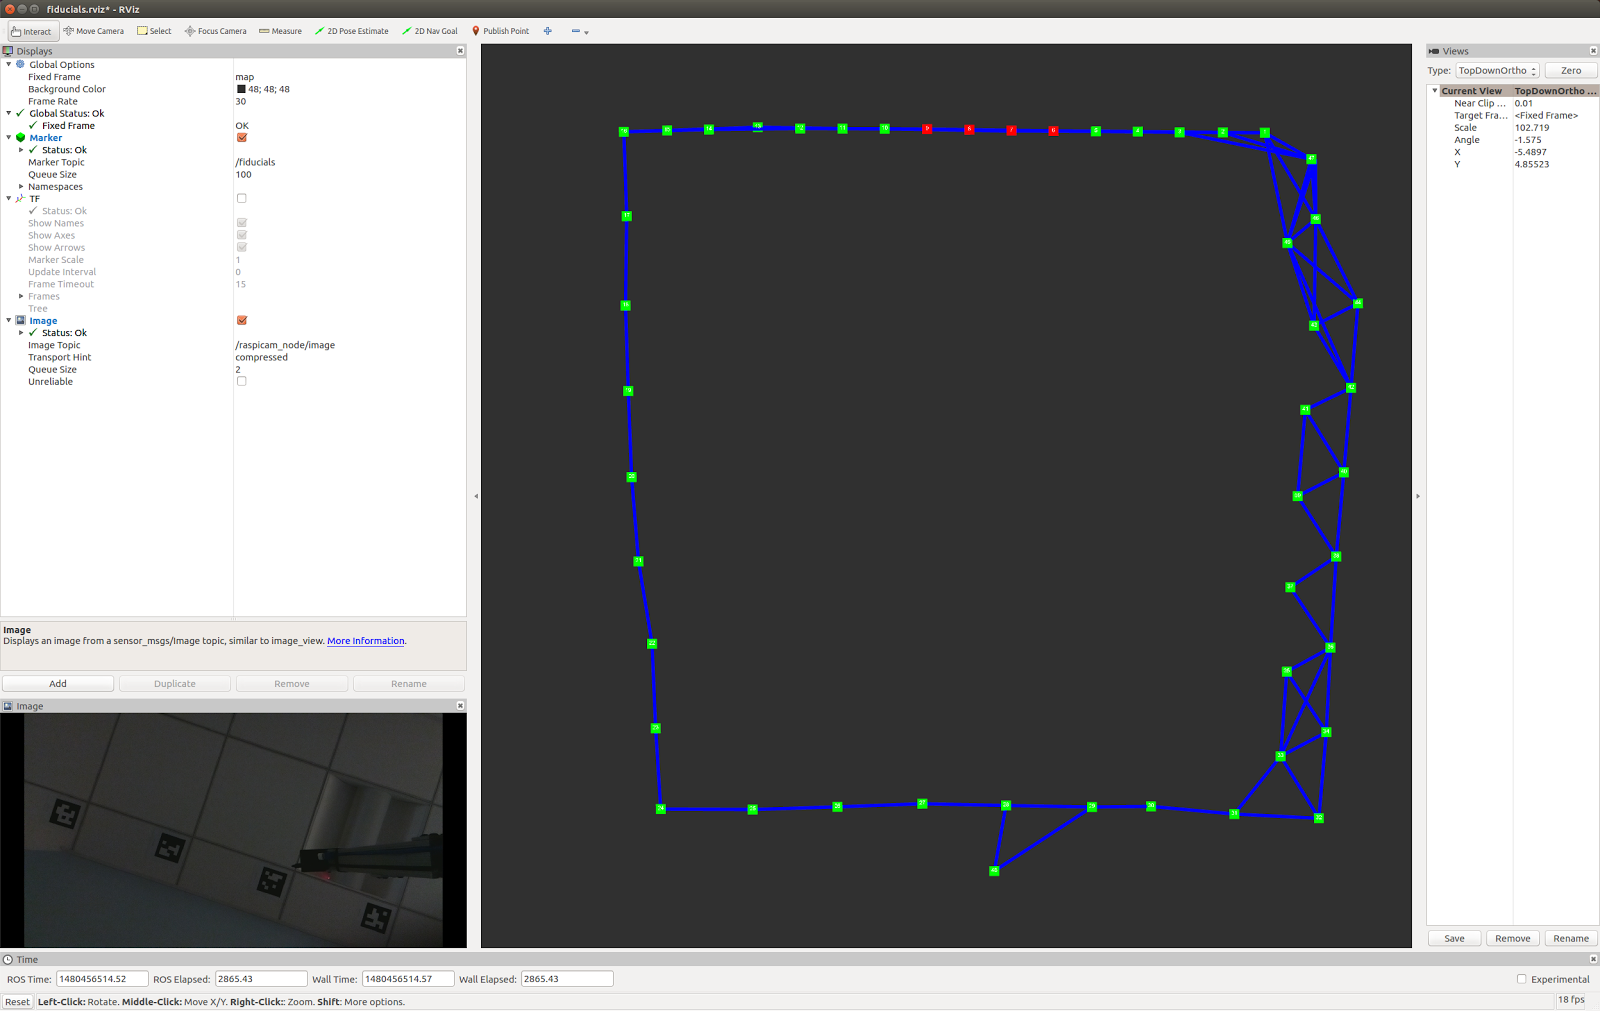Enable the TF display checkbox
The image size is (1600, 1011).
(242, 199)
